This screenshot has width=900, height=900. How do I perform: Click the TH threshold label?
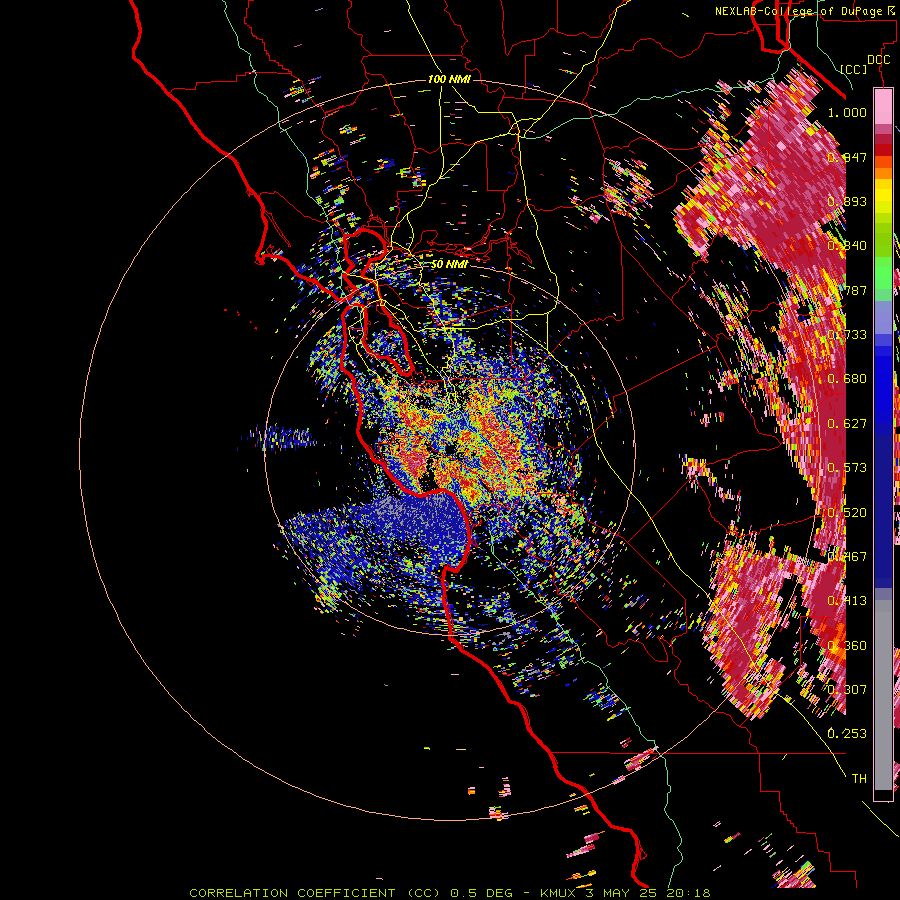[x=859, y=779]
